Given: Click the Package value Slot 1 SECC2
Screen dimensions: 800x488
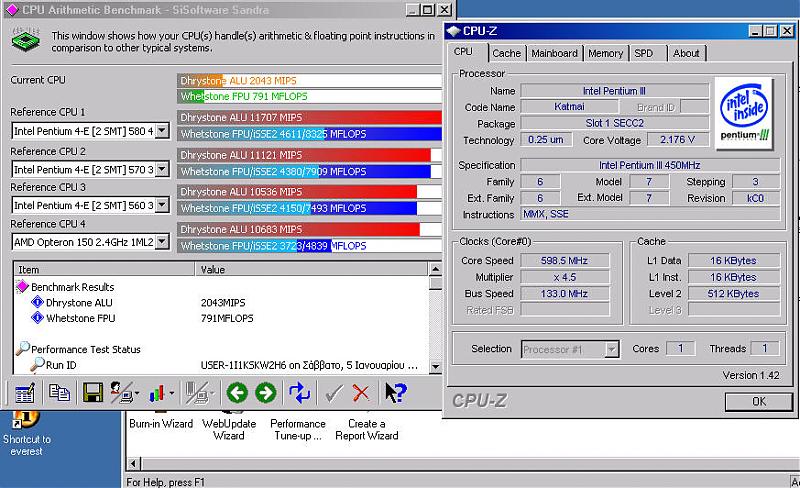Looking at the screenshot, I should pyautogui.click(x=614, y=123).
